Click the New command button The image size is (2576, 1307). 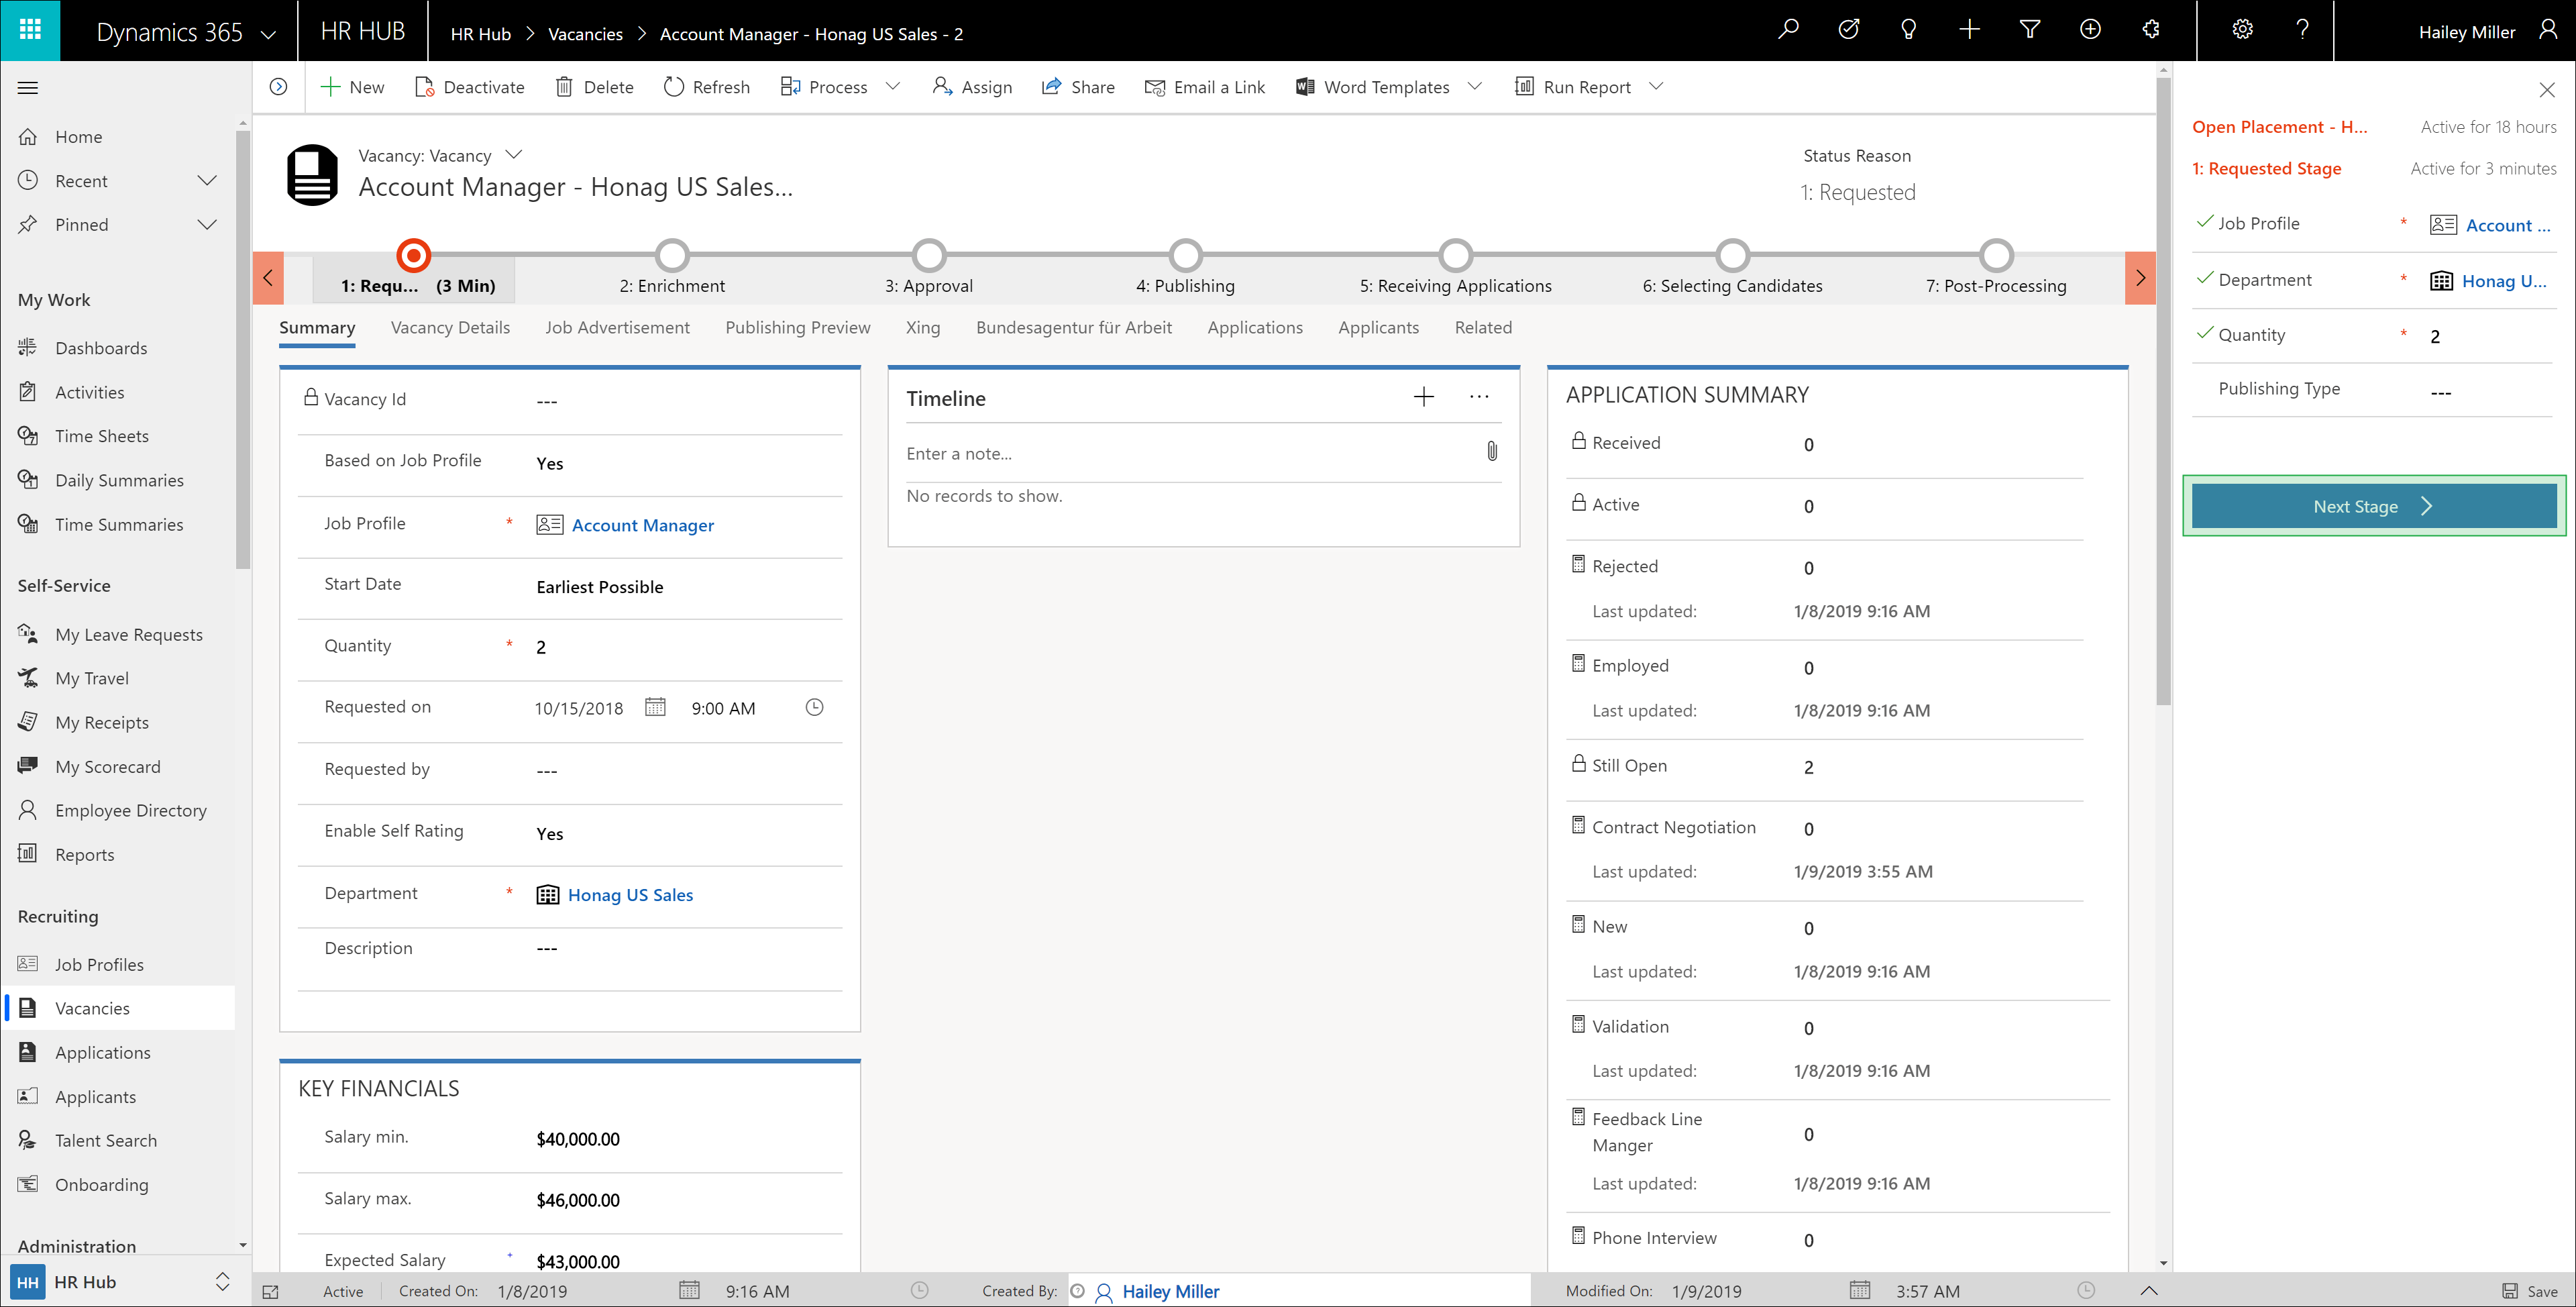tap(352, 87)
